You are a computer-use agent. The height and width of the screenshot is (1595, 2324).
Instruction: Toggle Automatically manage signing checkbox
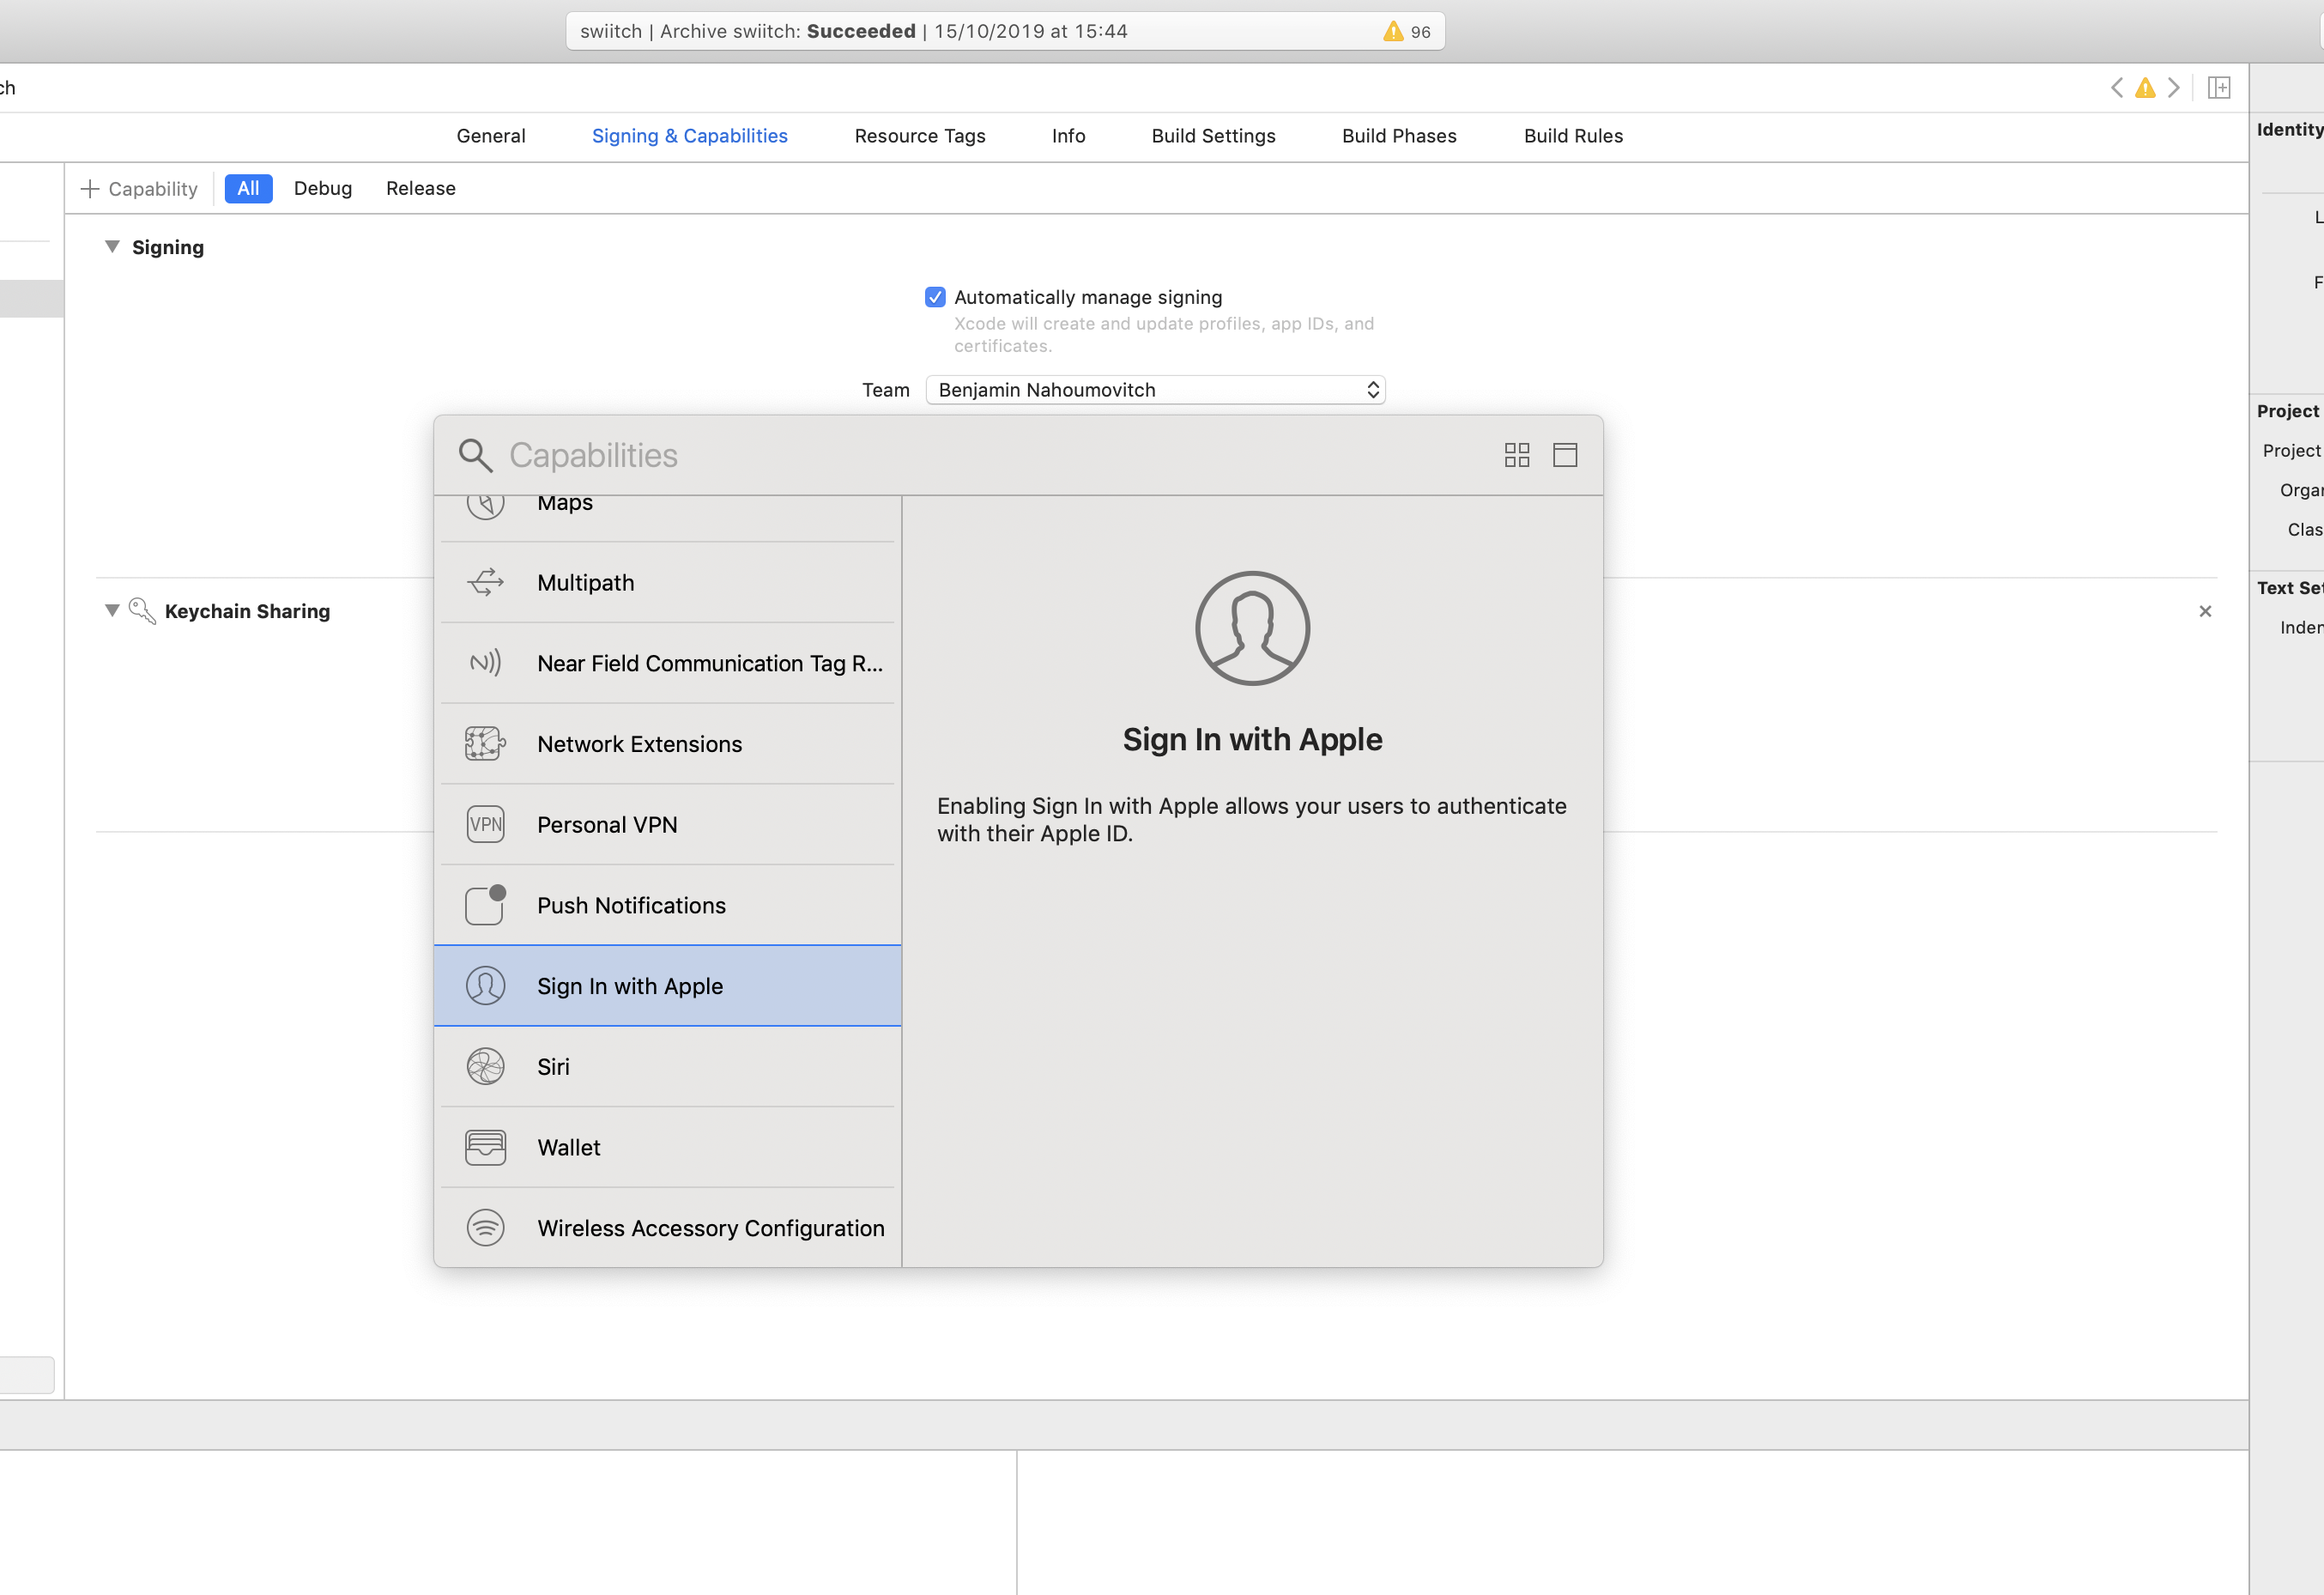click(x=935, y=297)
